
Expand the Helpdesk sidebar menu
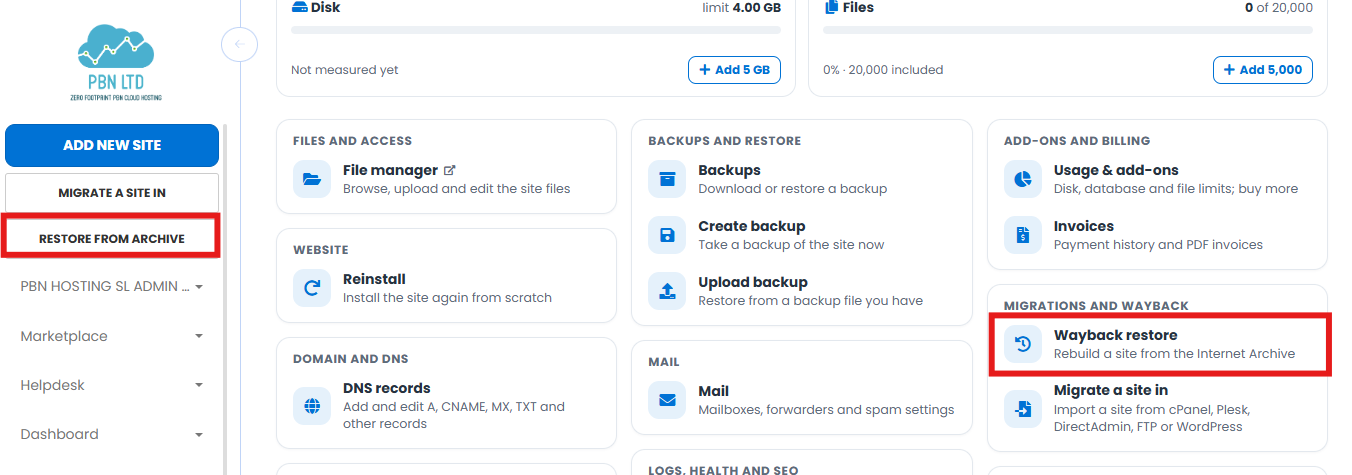[112, 385]
